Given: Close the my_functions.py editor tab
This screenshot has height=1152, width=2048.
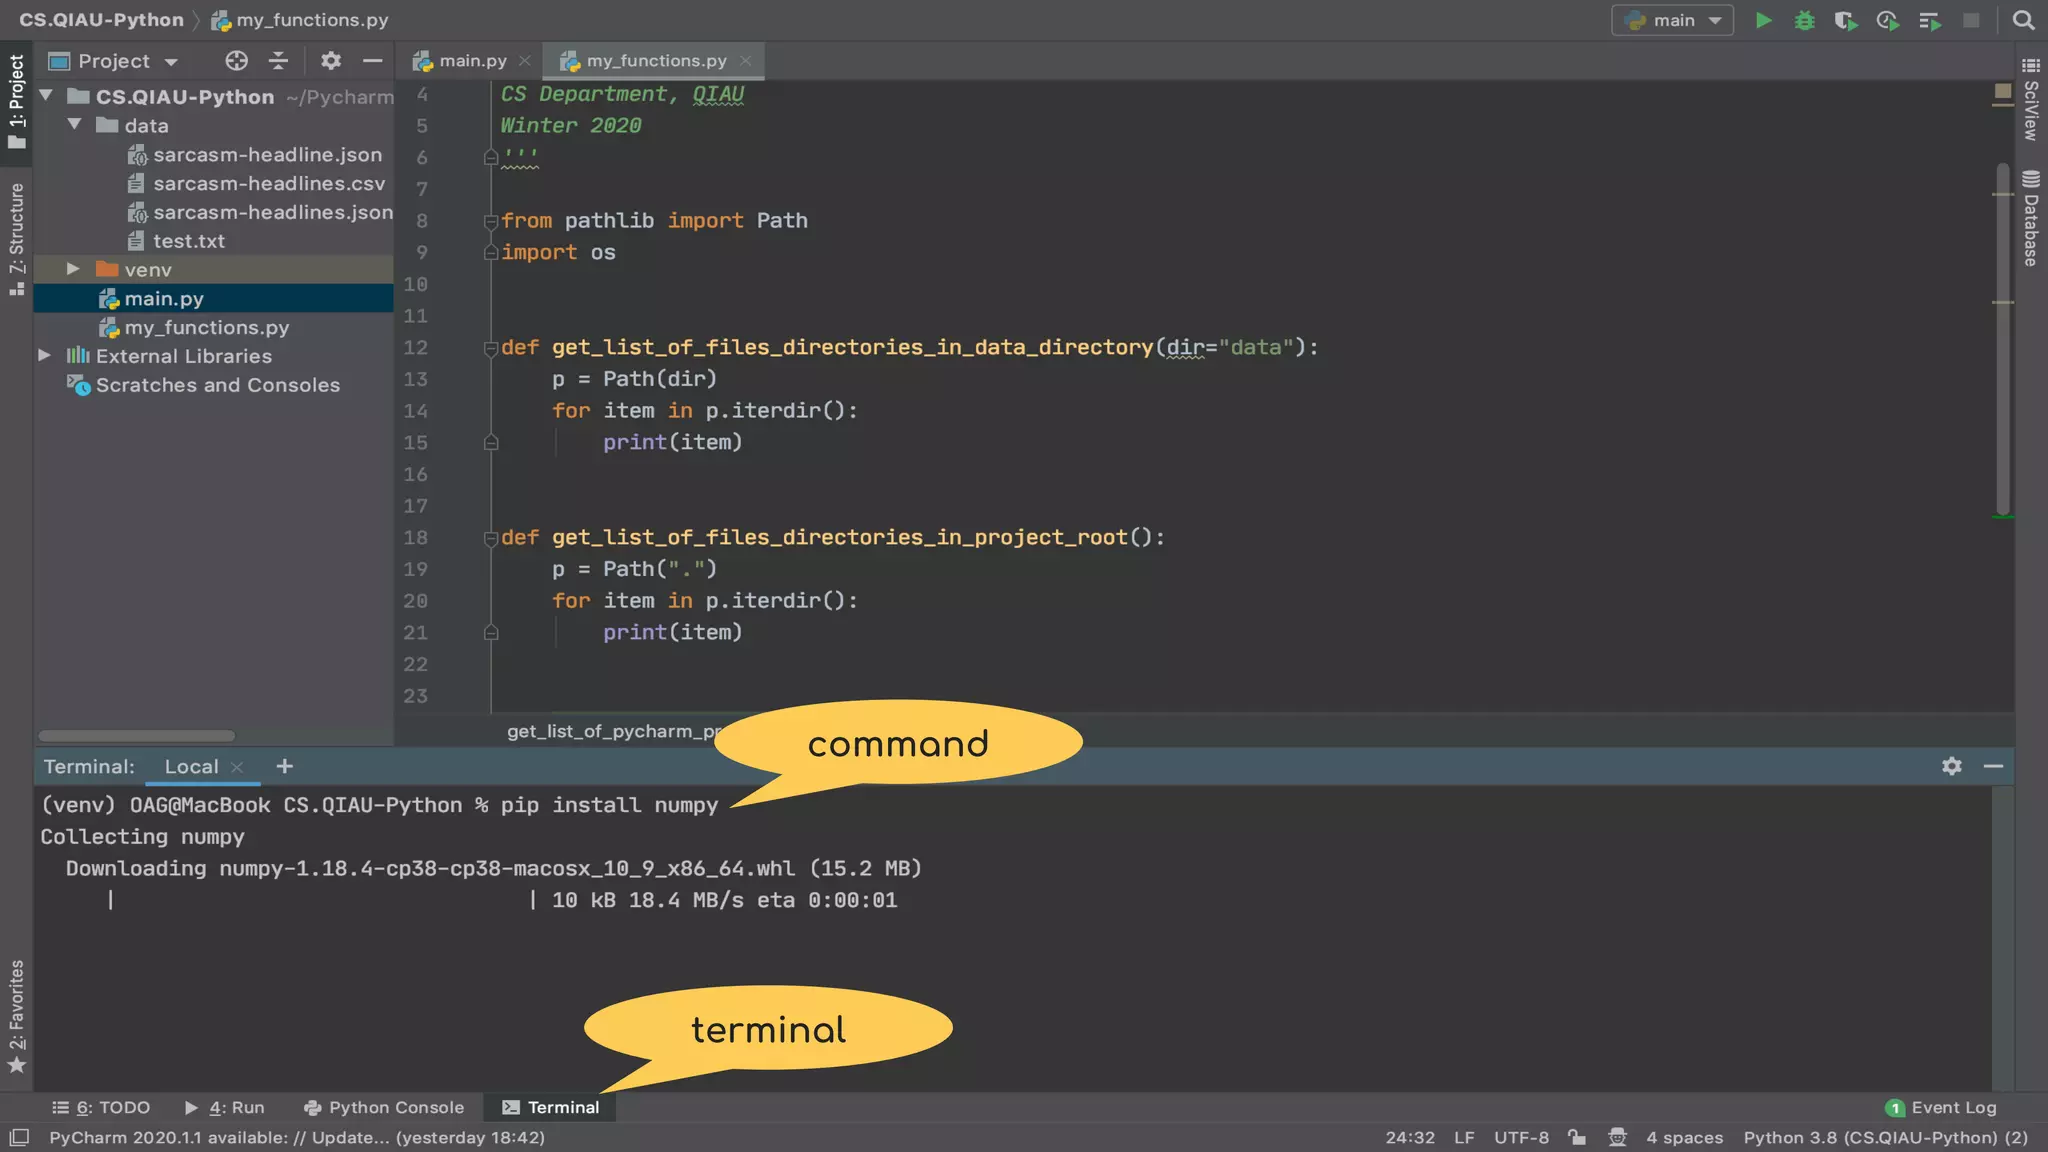Looking at the screenshot, I should pyautogui.click(x=745, y=61).
